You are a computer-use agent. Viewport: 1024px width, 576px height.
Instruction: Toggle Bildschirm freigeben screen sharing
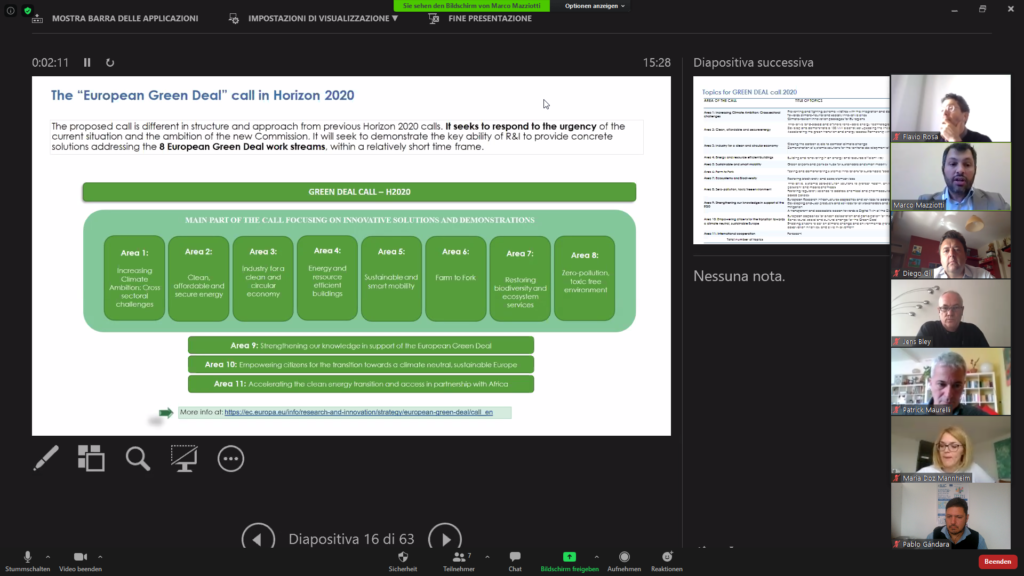click(570, 560)
